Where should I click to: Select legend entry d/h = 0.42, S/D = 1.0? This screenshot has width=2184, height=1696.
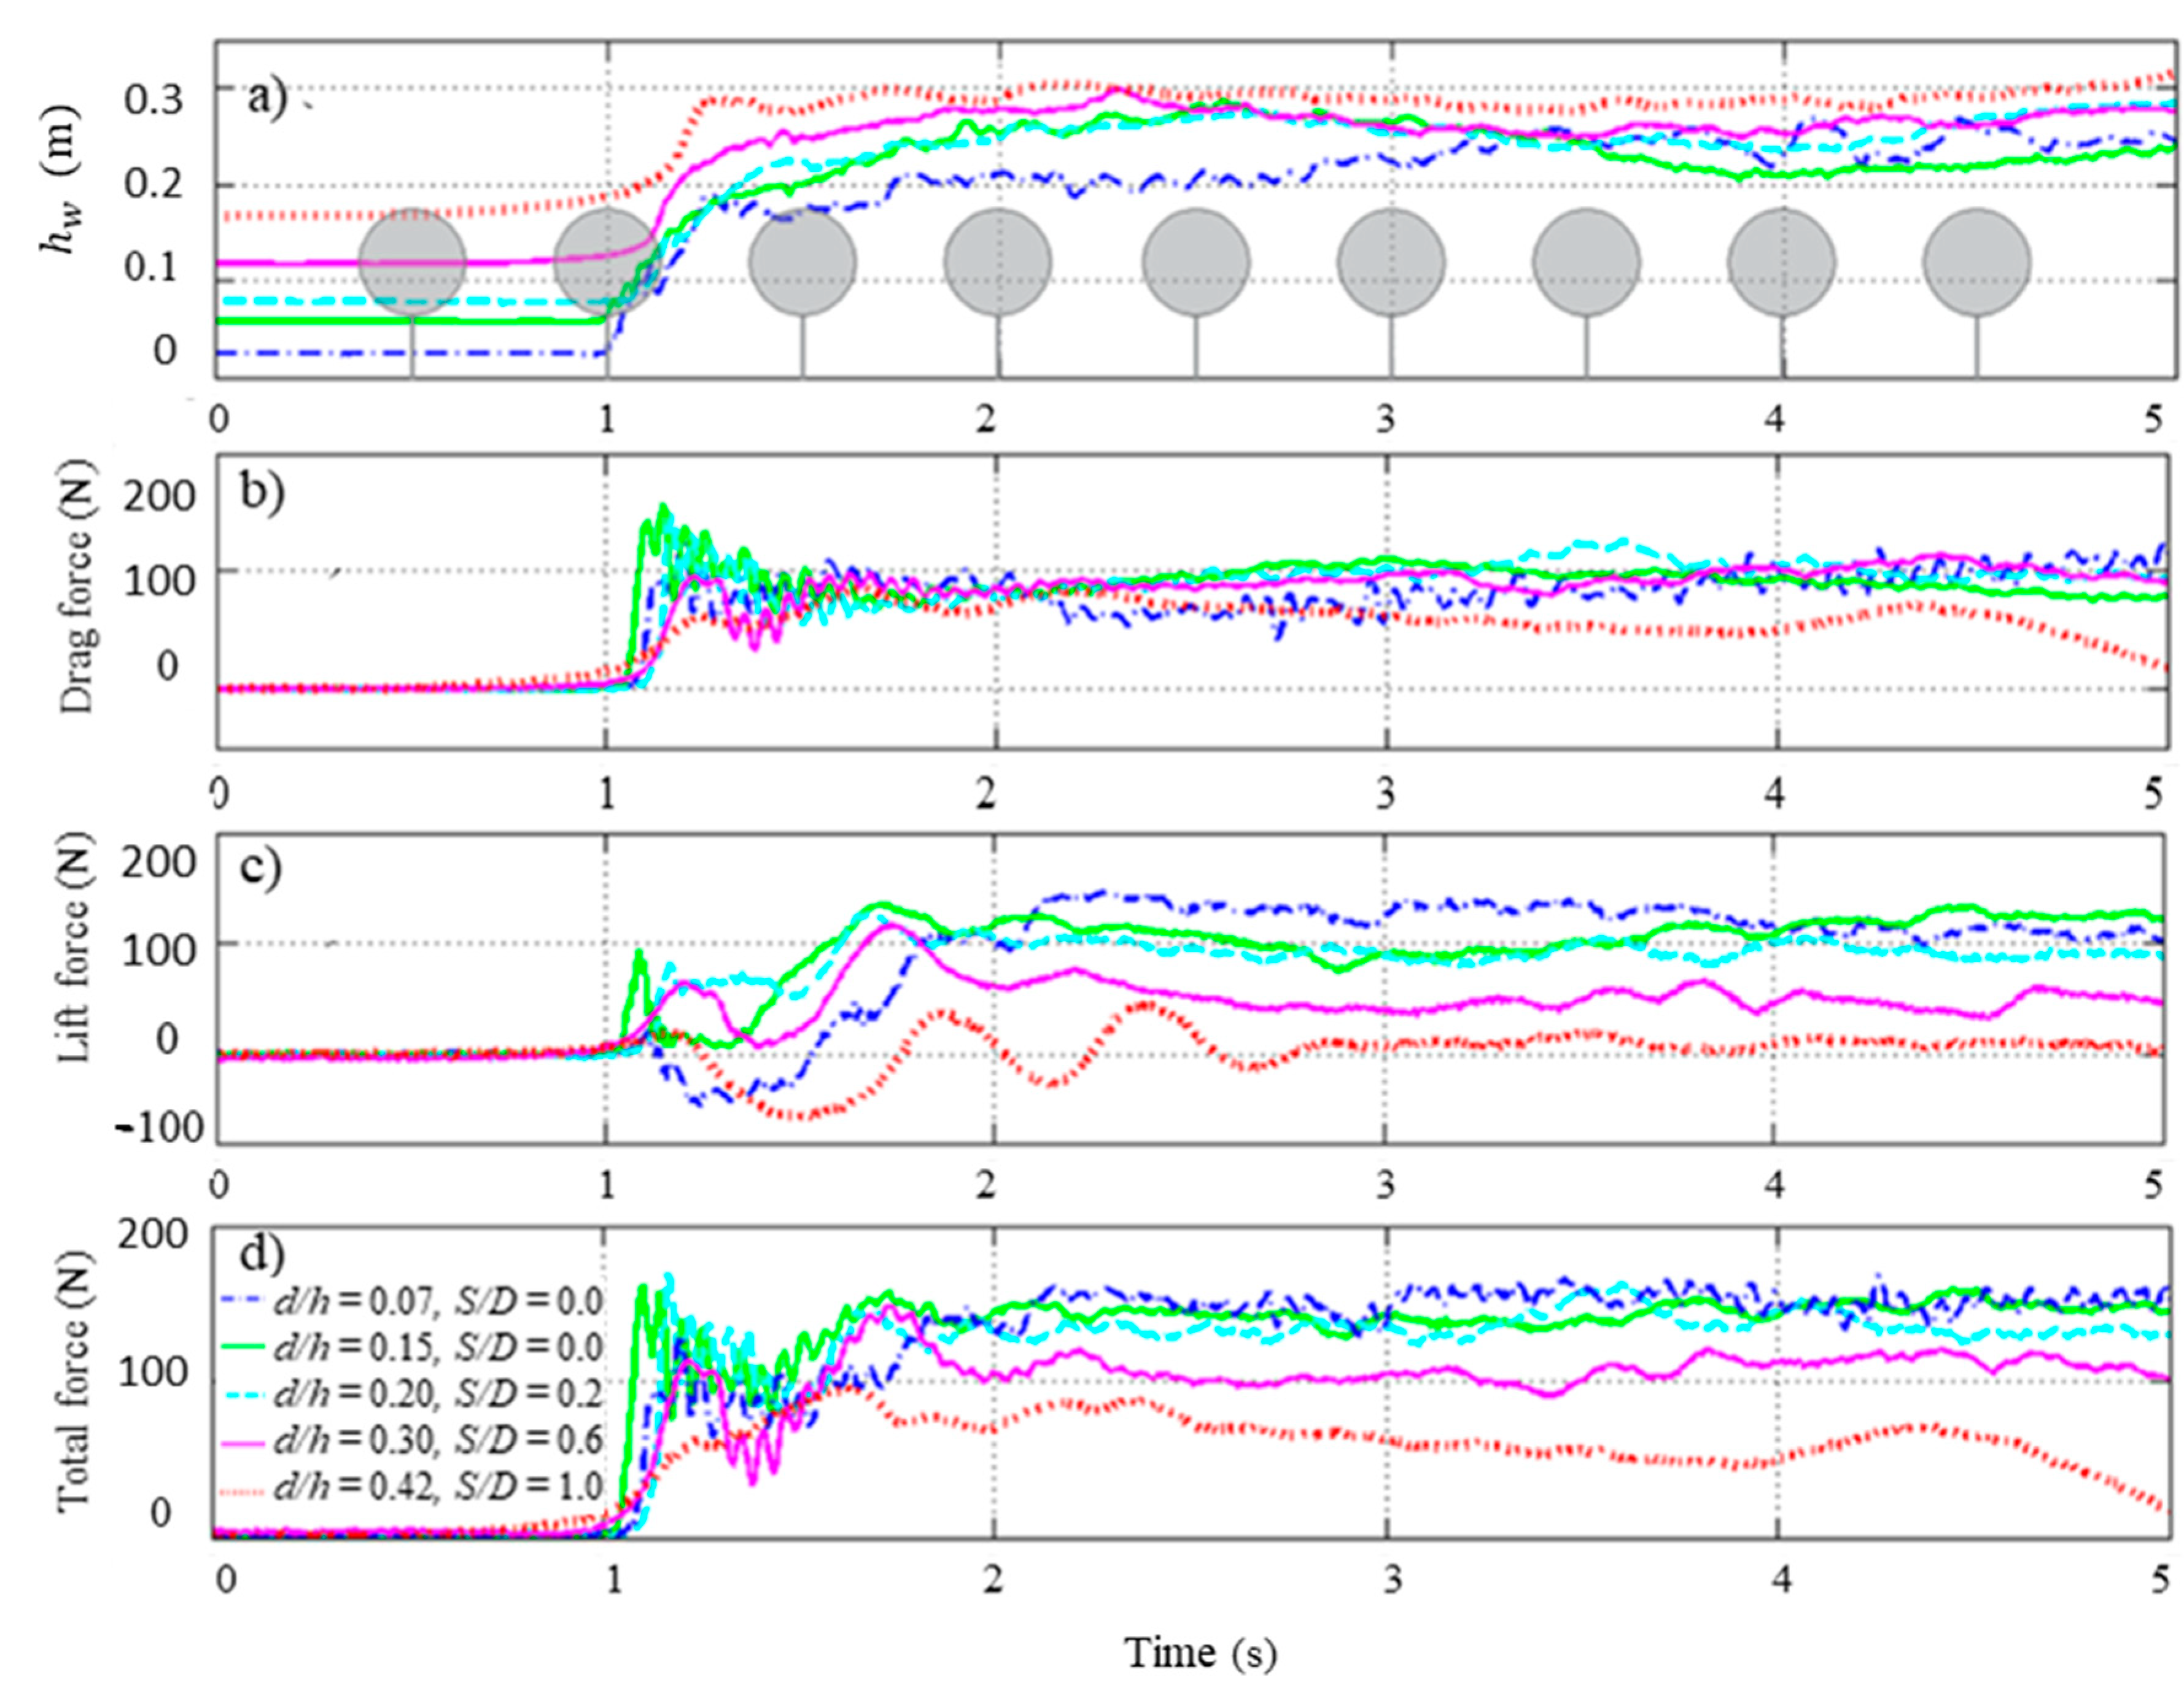coord(438,1486)
